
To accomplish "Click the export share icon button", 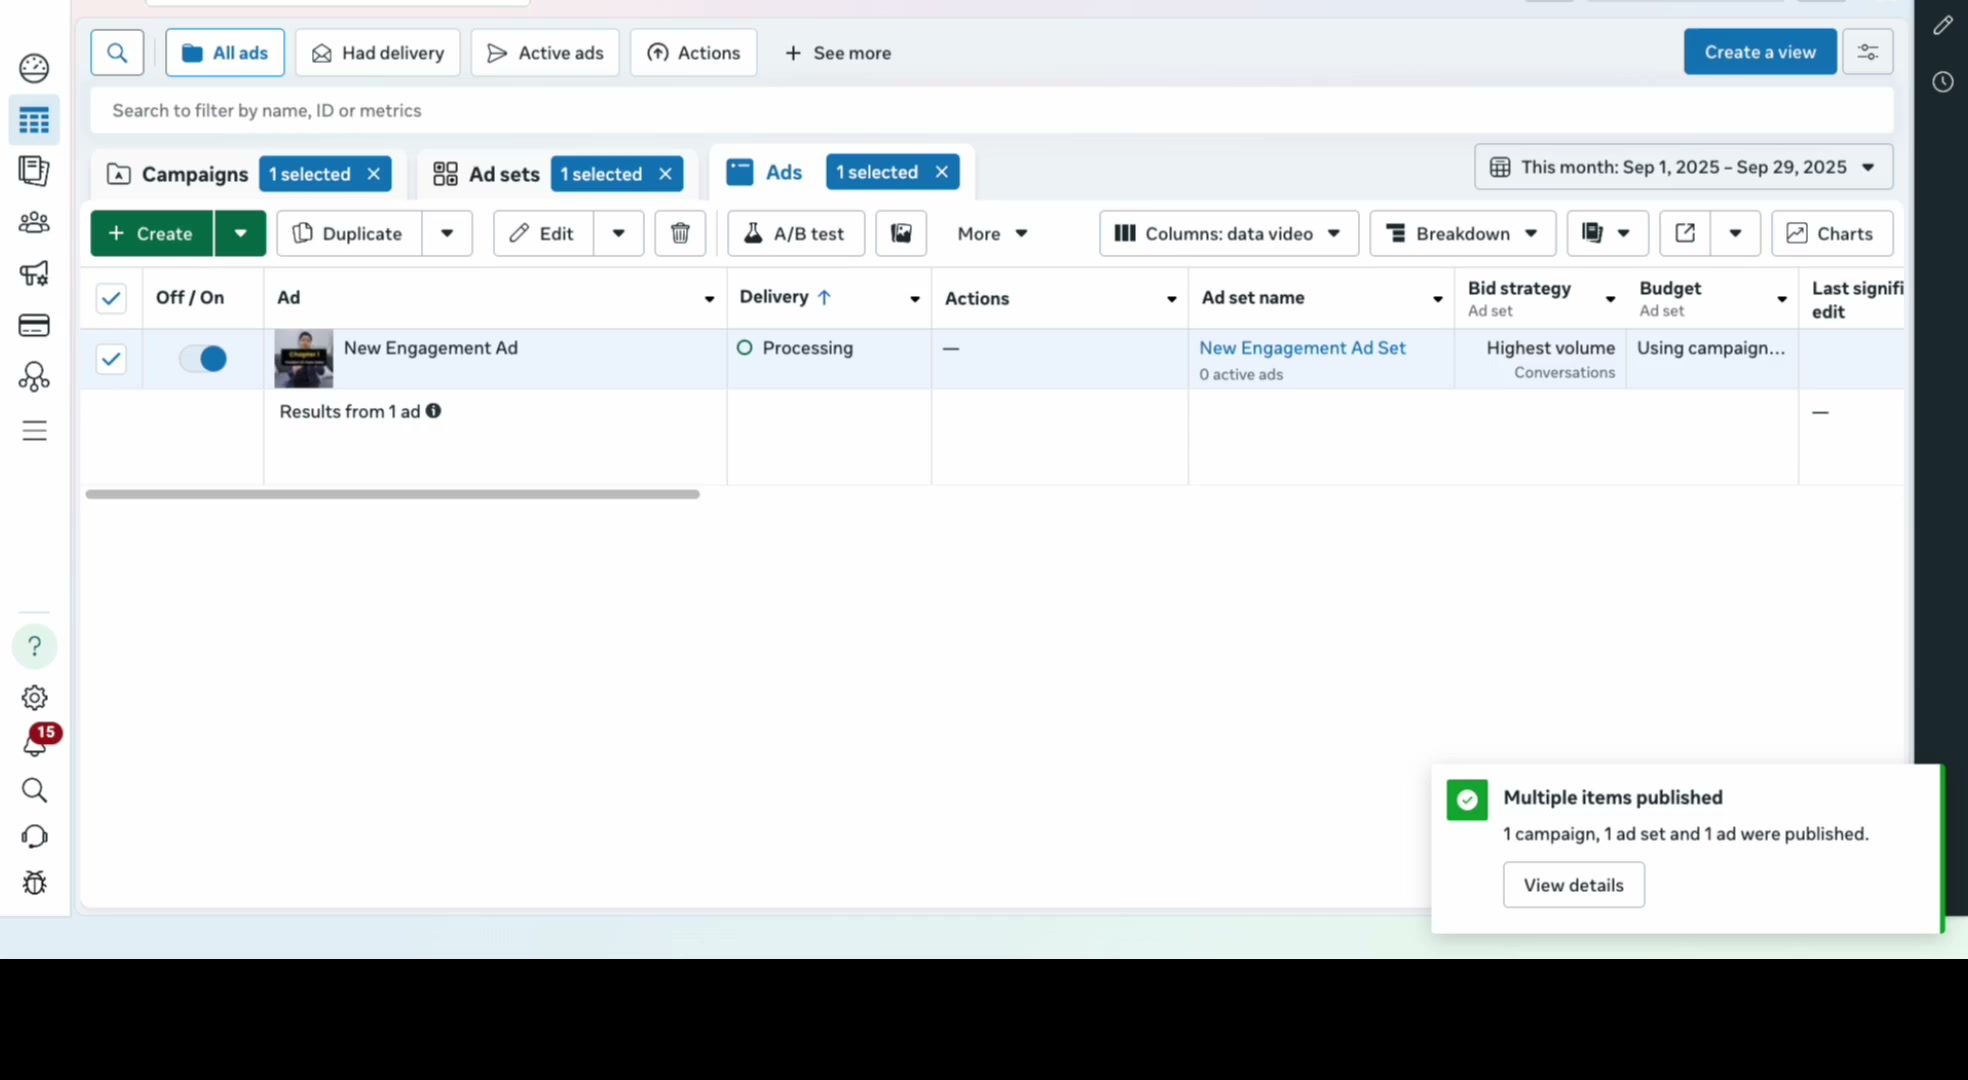I will [x=1685, y=233].
